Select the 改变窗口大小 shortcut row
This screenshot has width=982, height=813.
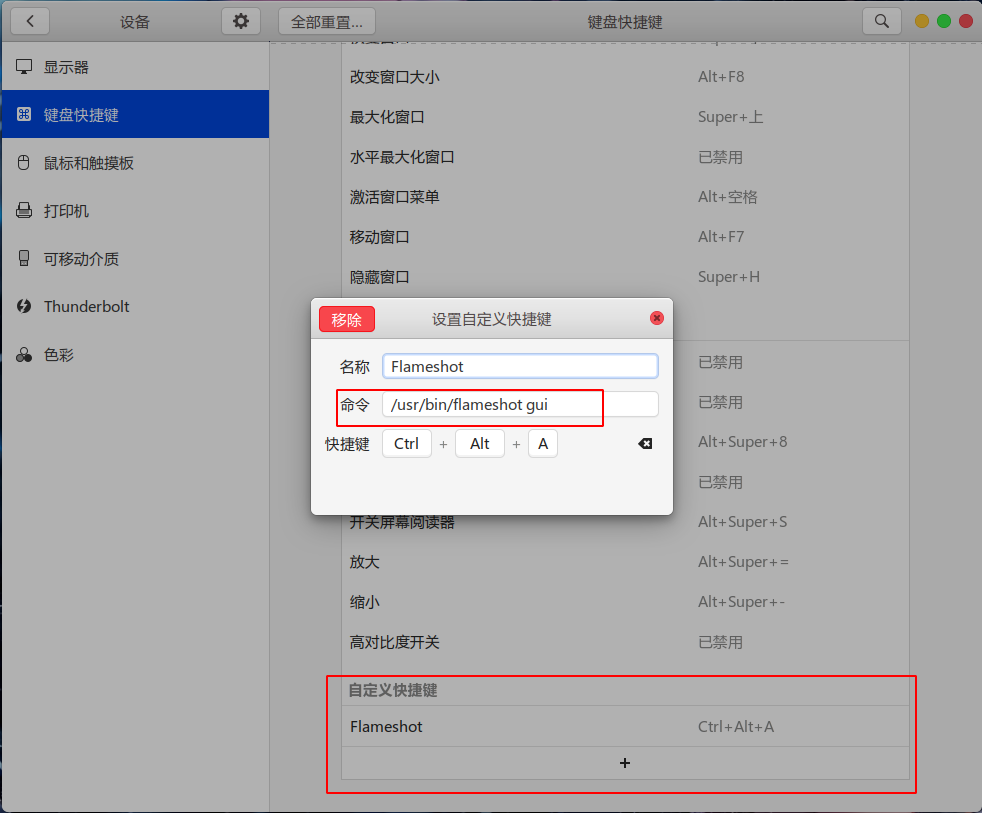coord(625,76)
